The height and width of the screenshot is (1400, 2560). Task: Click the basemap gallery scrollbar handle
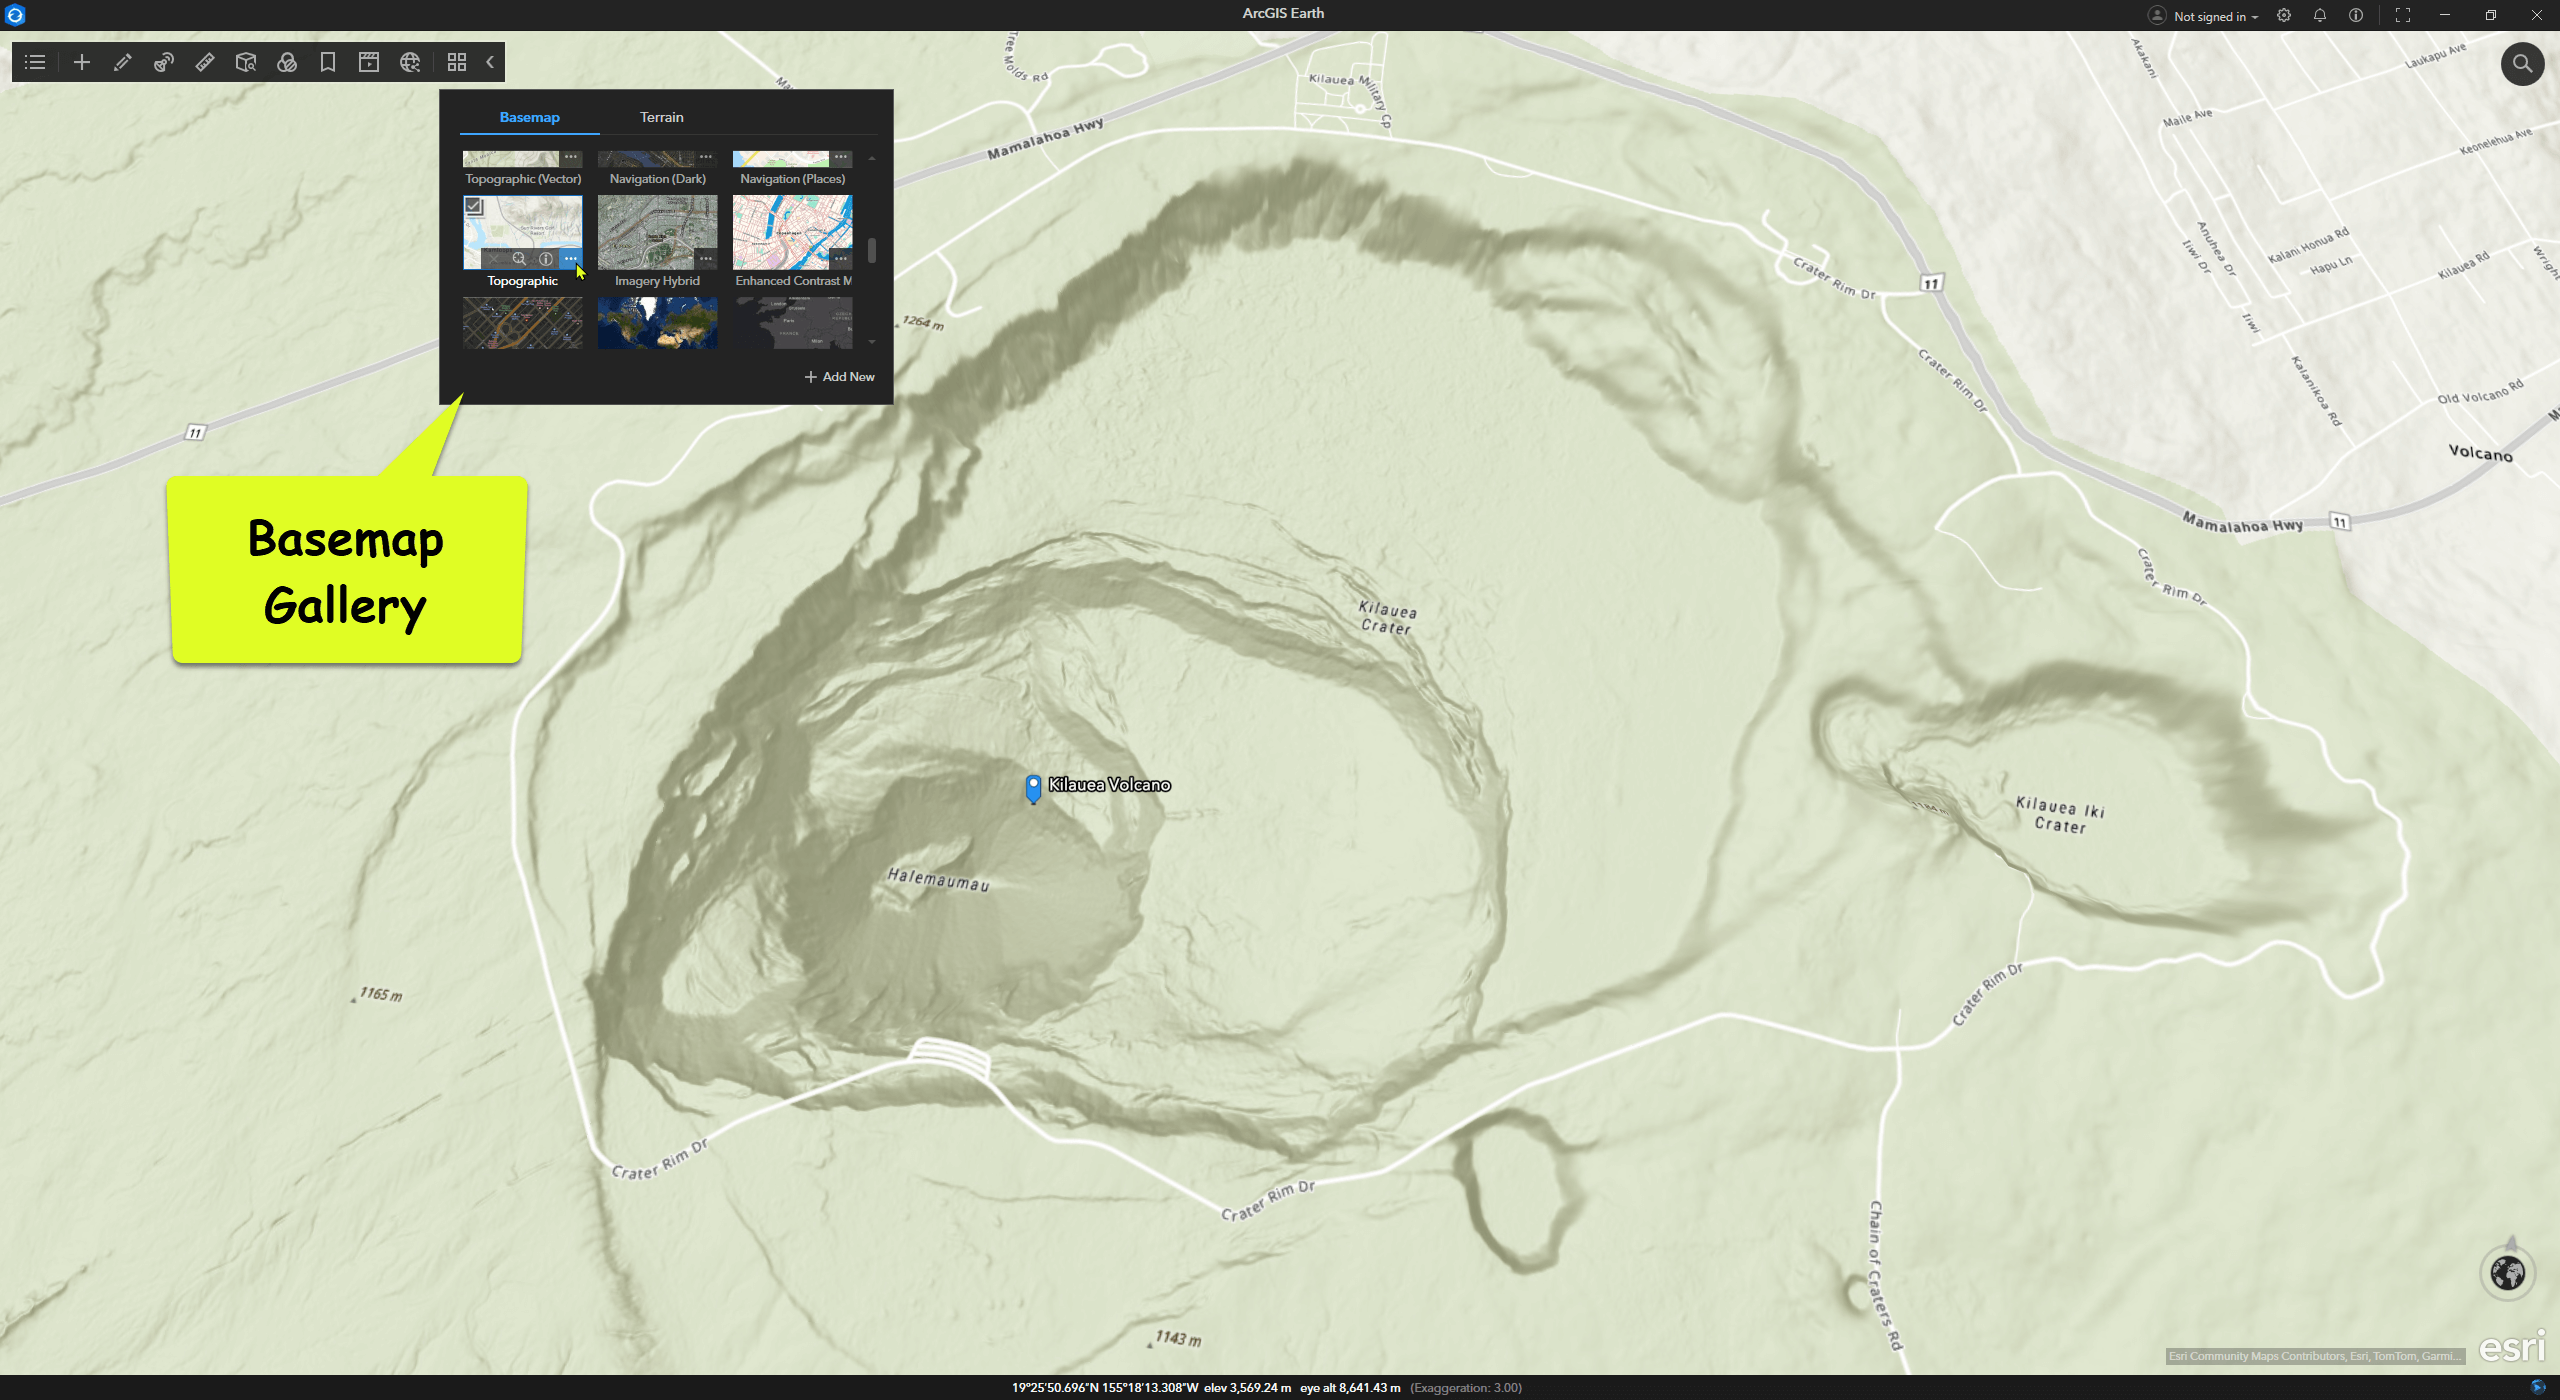(x=872, y=250)
